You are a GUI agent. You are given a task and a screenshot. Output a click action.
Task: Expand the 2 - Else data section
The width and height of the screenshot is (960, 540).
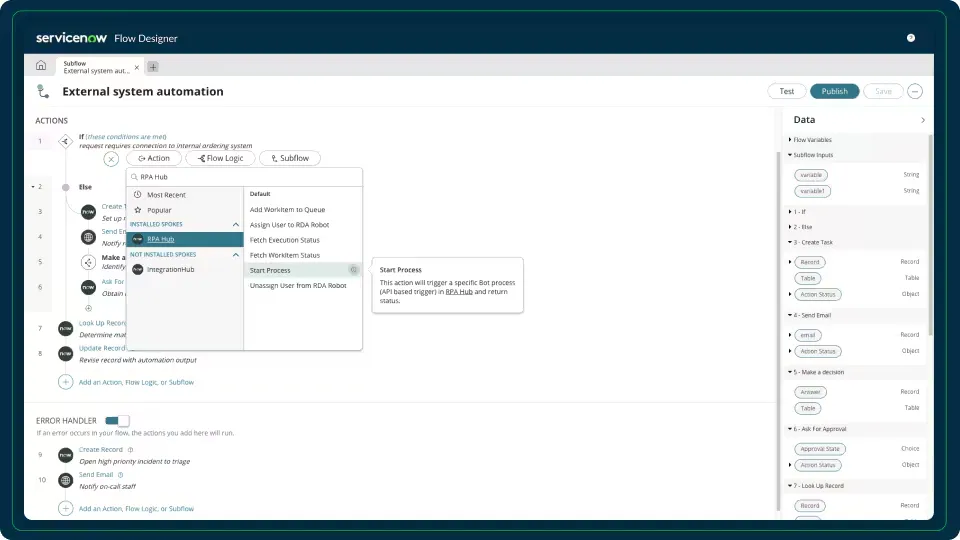coord(790,227)
